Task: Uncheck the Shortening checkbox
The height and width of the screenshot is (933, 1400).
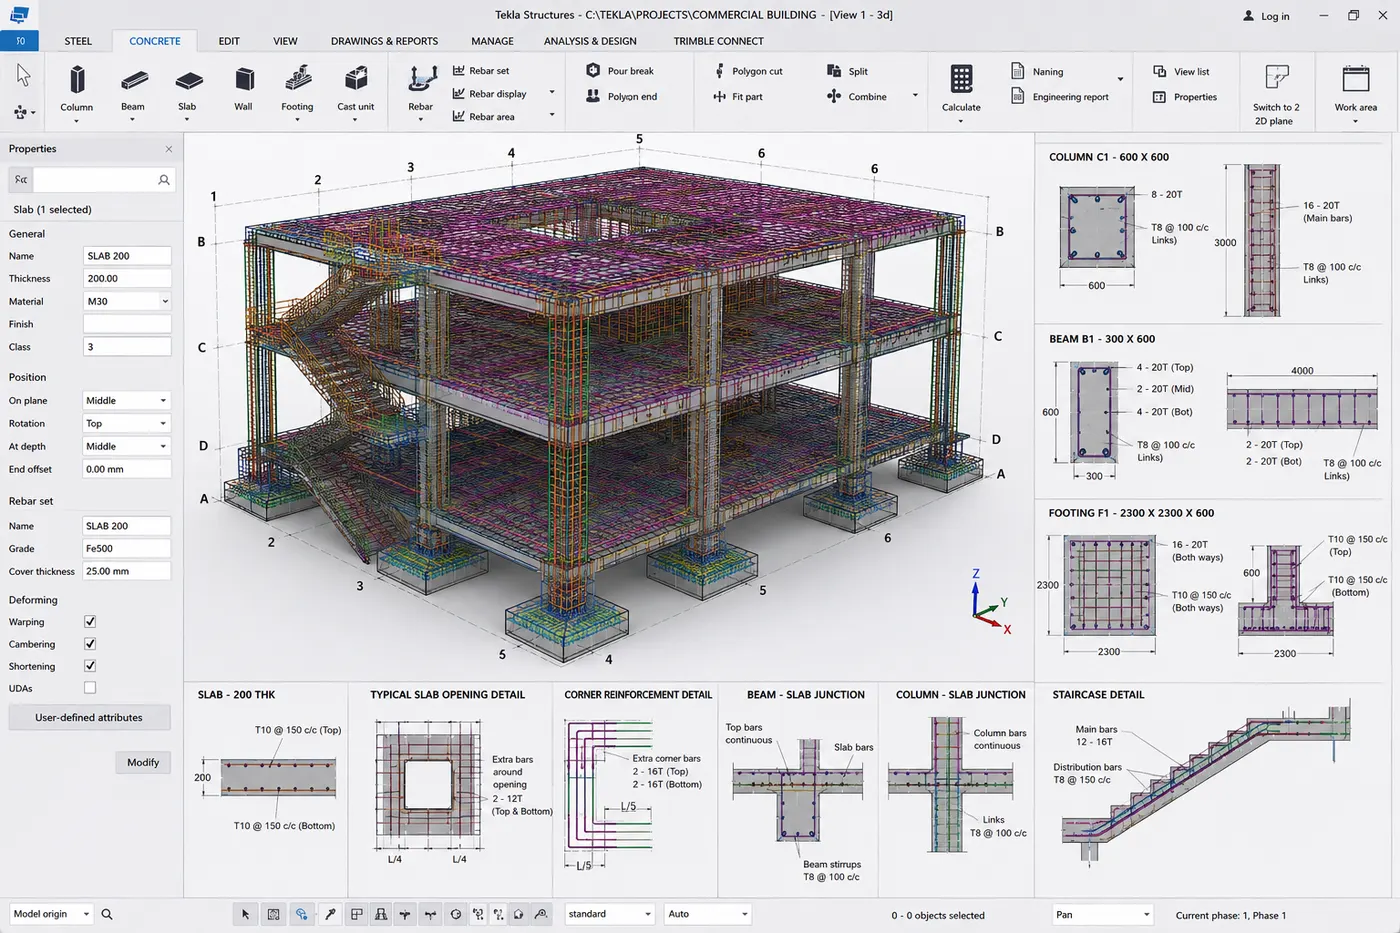Action: pos(90,666)
